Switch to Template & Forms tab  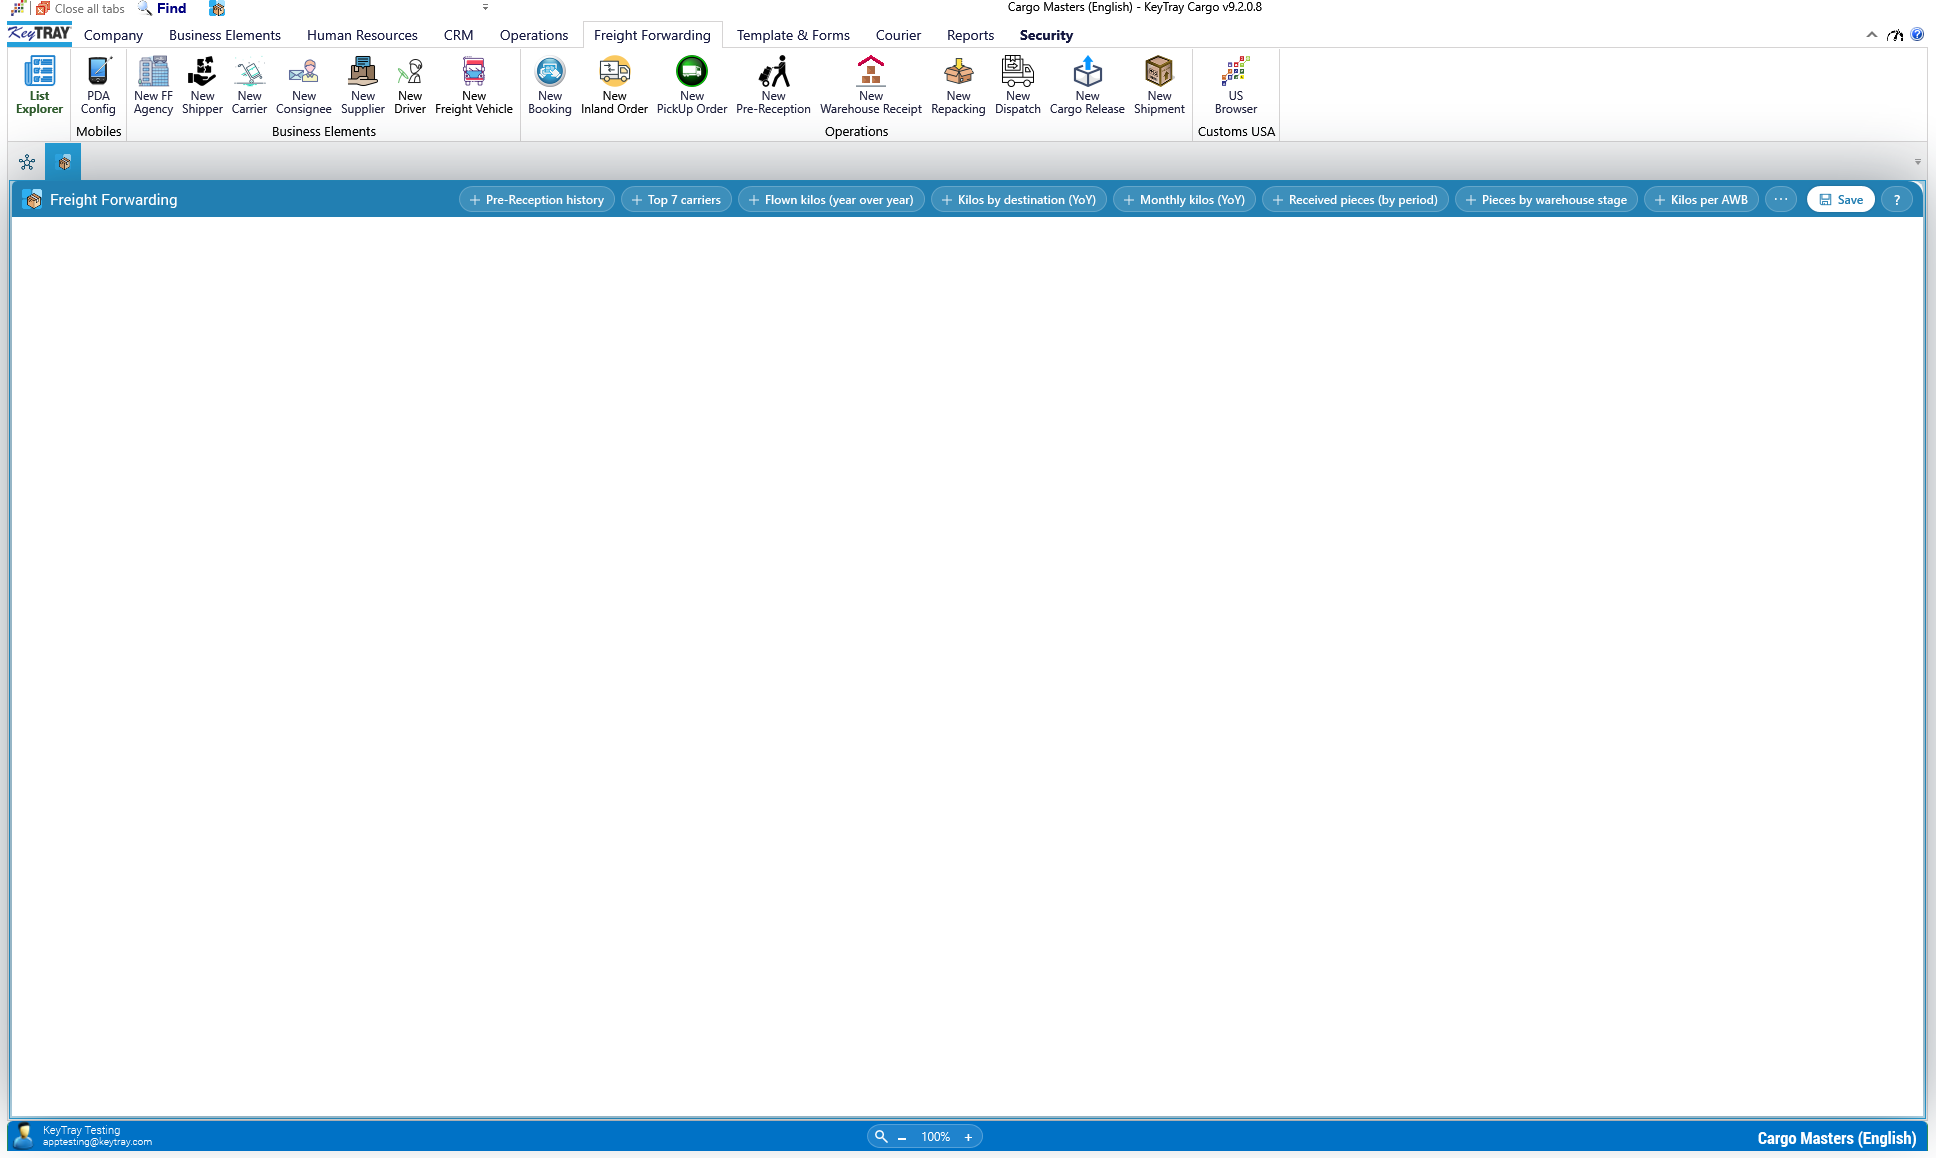coord(793,35)
